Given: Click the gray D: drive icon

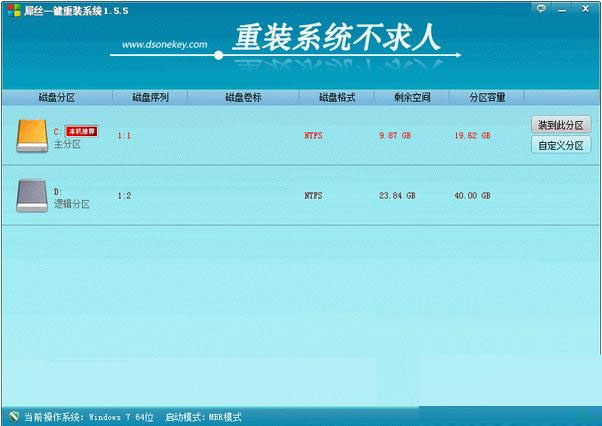Looking at the screenshot, I should point(32,195).
